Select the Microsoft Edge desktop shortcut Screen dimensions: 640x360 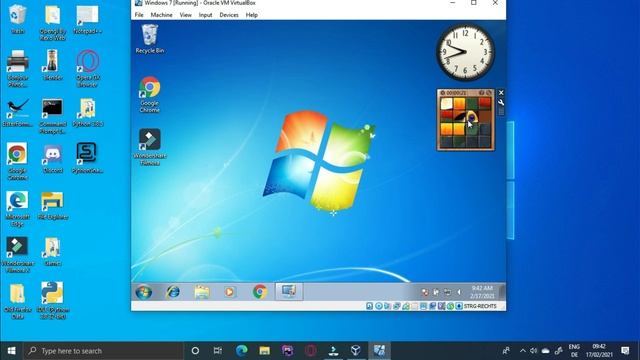17,209
